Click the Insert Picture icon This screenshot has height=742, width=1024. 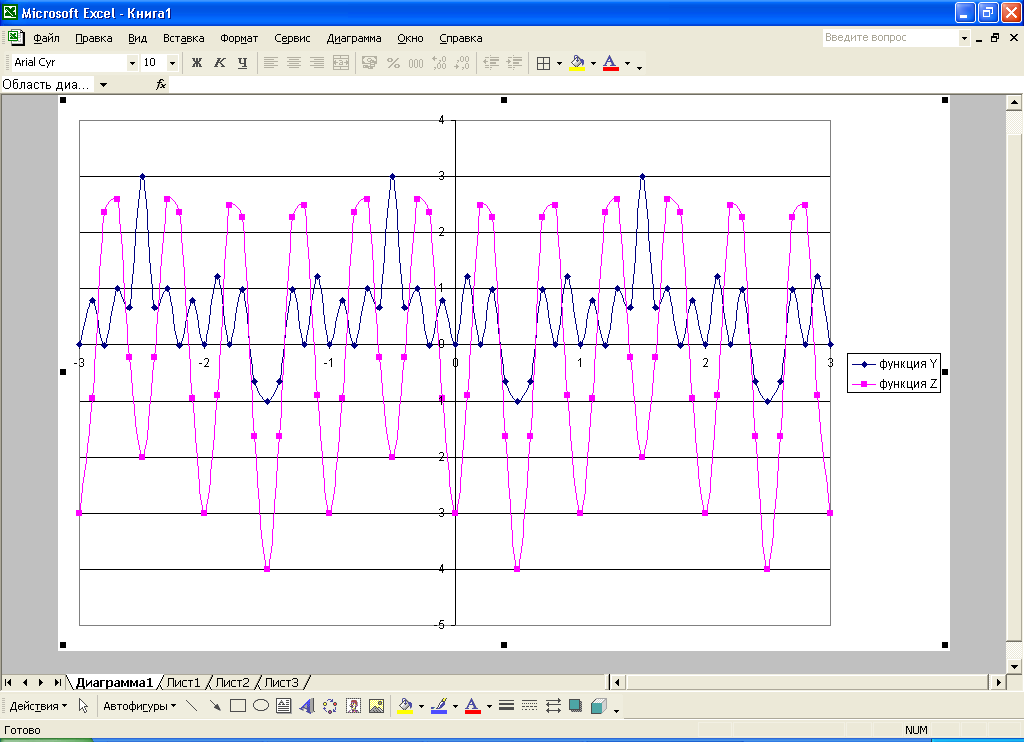pos(376,706)
